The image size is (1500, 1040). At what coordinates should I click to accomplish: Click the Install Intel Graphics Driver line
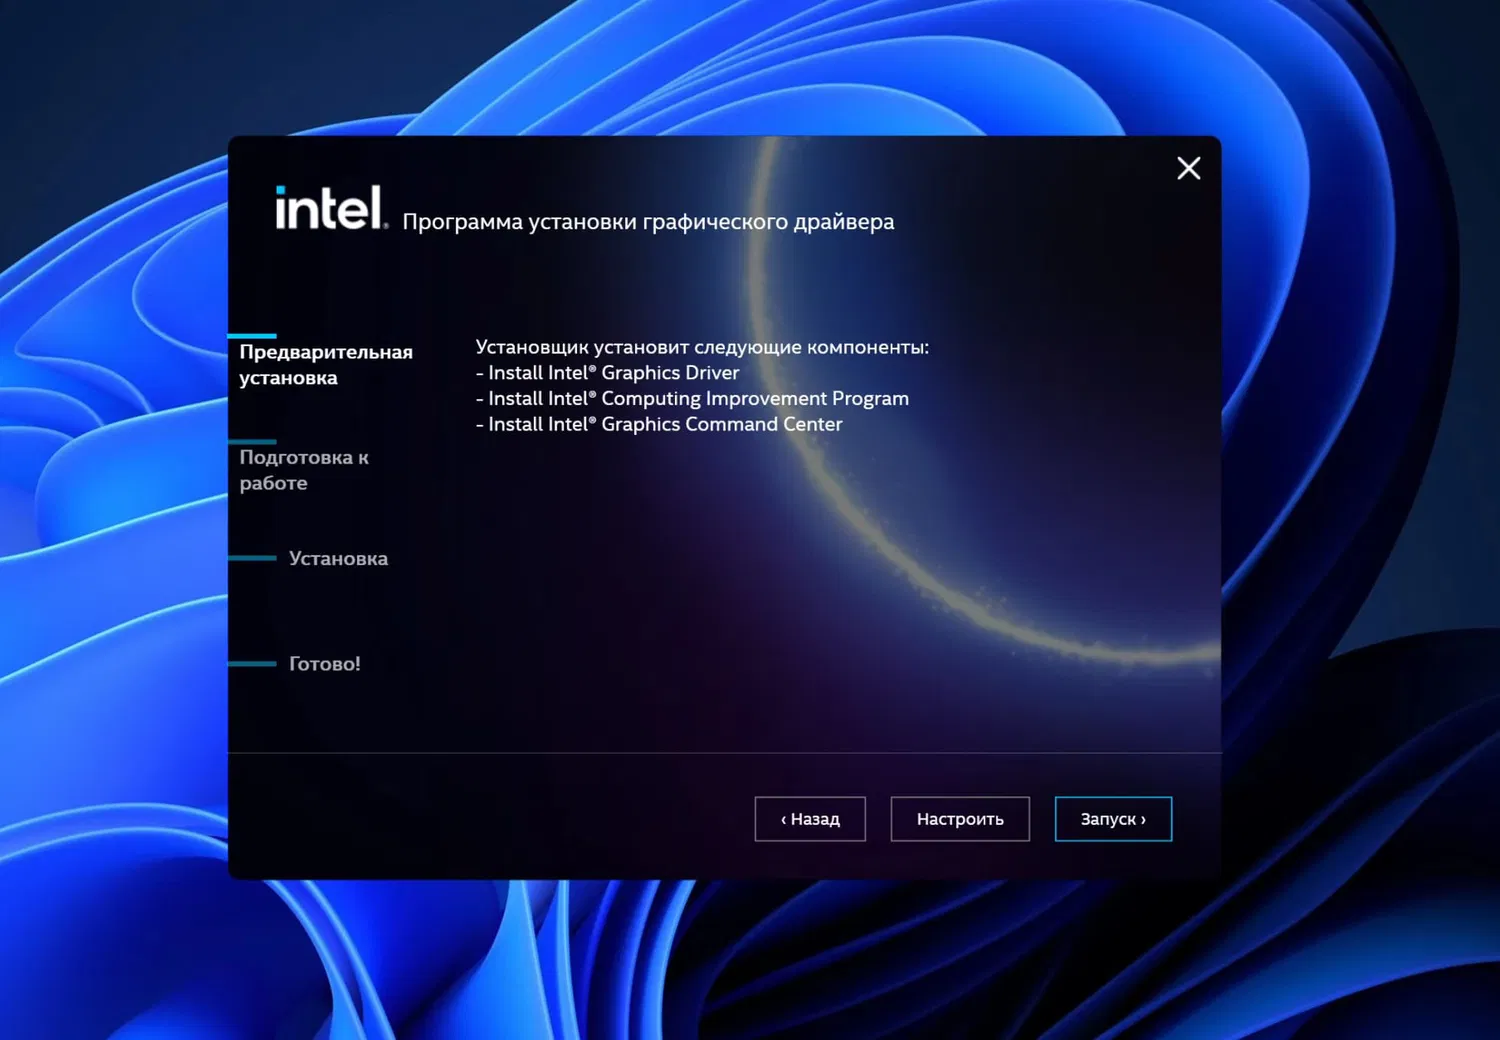coord(607,373)
